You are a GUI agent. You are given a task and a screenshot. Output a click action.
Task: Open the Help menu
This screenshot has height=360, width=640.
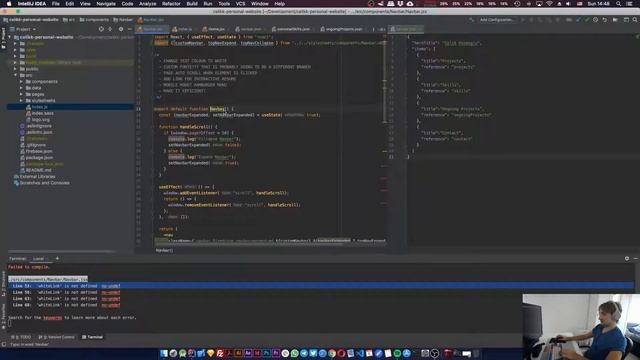click(280, 4)
